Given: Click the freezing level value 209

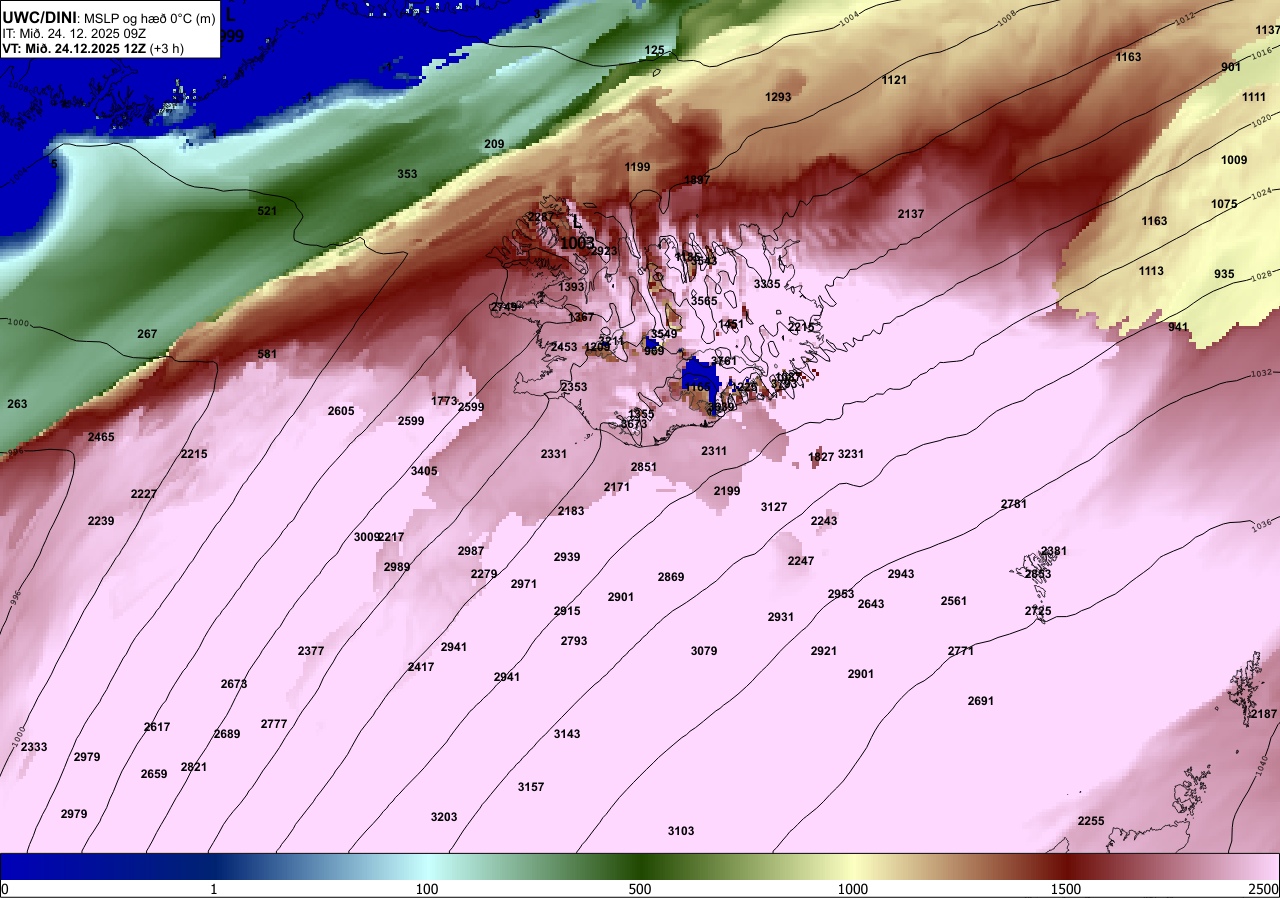Looking at the screenshot, I should (x=494, y=144).
